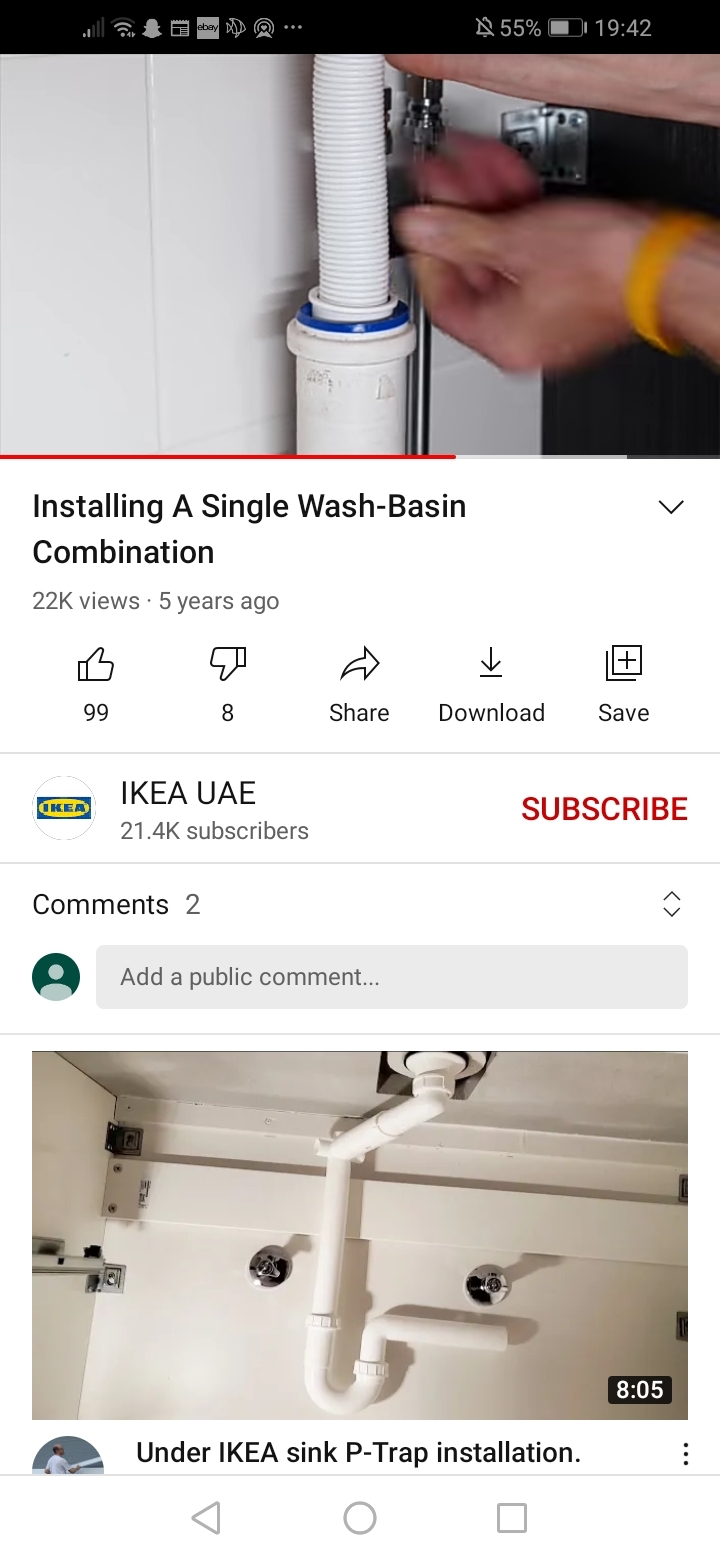Tap the thumbs-down dislike icon
This screenshot has height=1560, width=720.
228,665
